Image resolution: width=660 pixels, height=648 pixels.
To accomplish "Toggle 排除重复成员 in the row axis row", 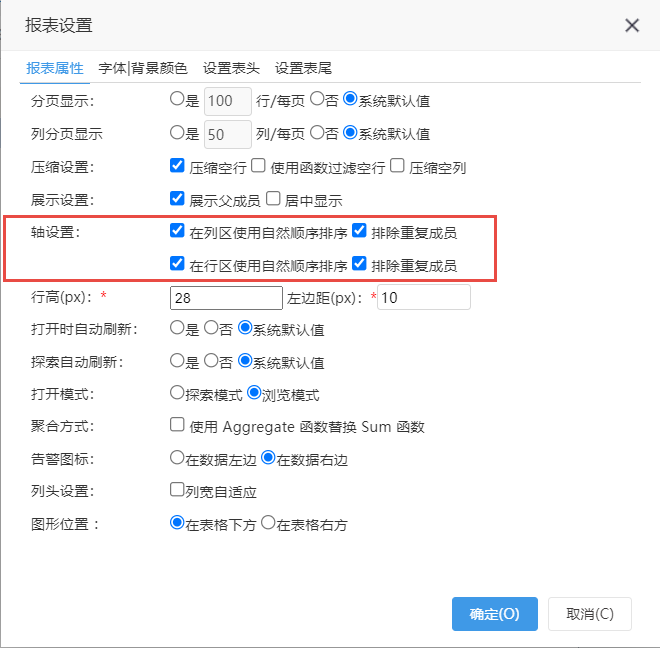I will pyautogui.click(x=359, y=263).
